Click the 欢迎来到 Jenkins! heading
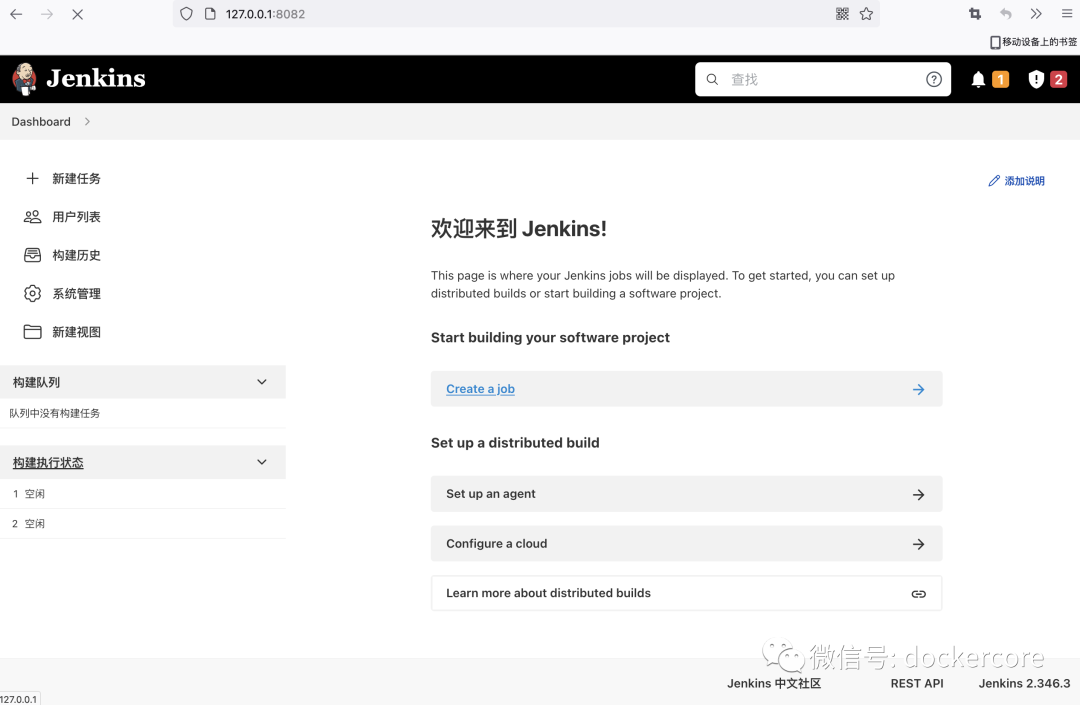The image size is (1080, 705). (519, 229)
